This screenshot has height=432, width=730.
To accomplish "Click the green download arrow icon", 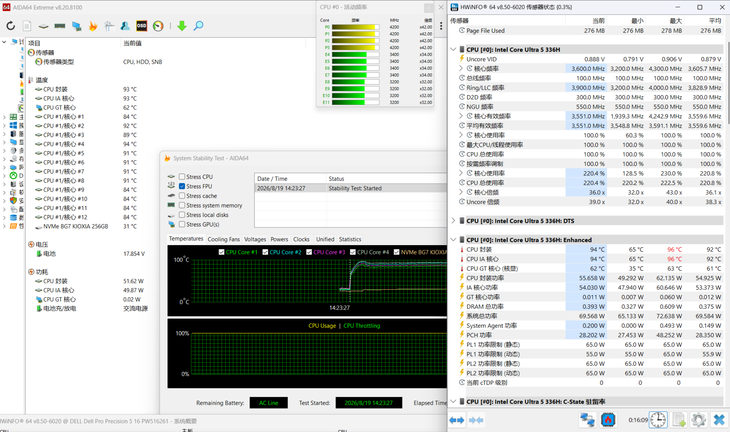I will coord(182,26).
